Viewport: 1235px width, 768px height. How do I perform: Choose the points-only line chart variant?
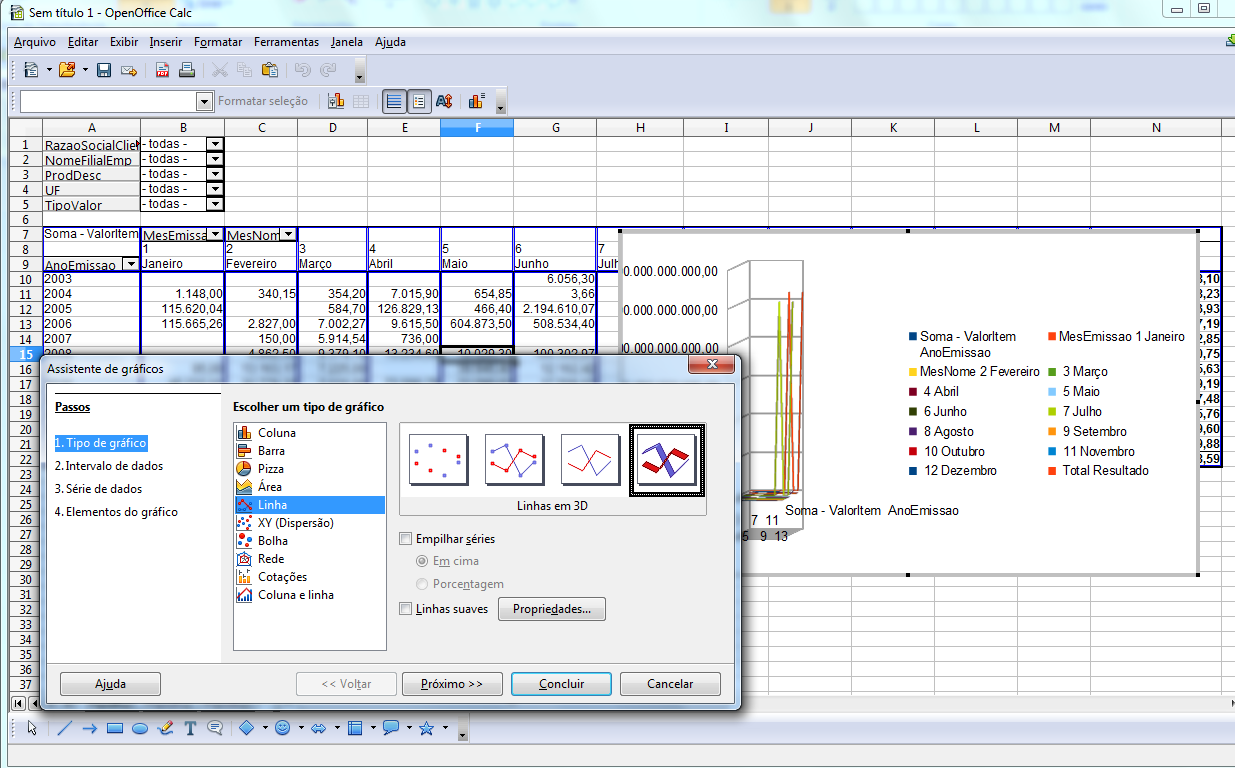click(438, 460)
